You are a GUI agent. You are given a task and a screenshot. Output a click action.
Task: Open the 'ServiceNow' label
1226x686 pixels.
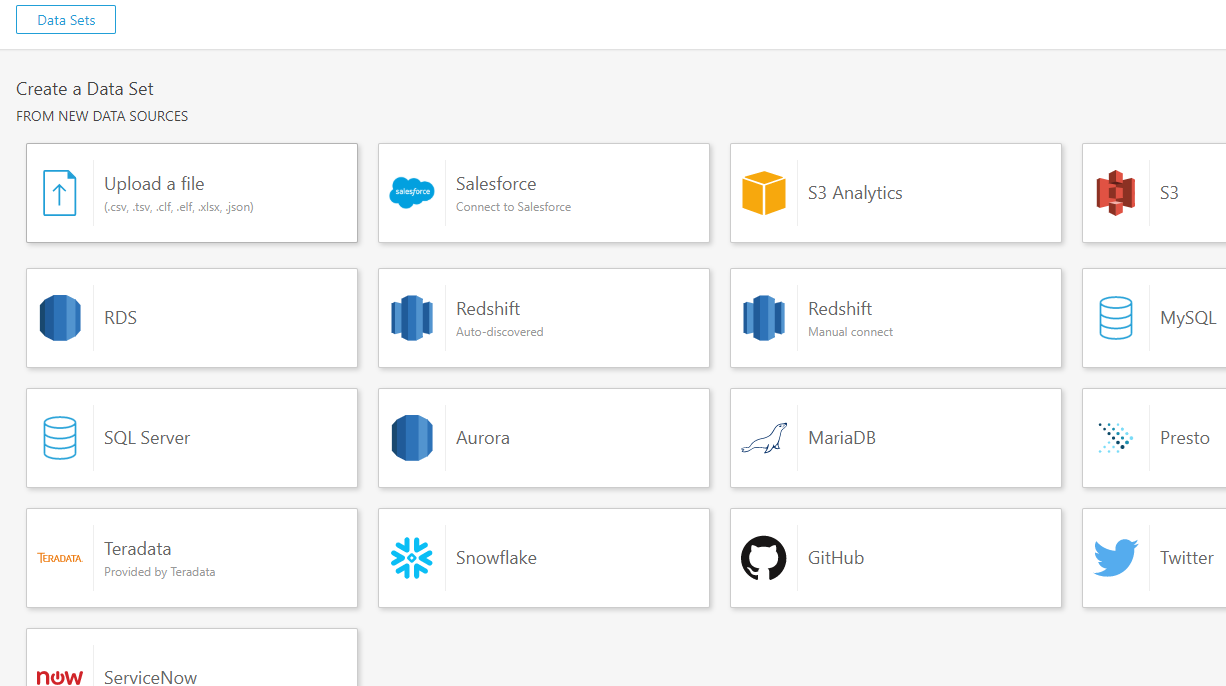pos(151,677)
